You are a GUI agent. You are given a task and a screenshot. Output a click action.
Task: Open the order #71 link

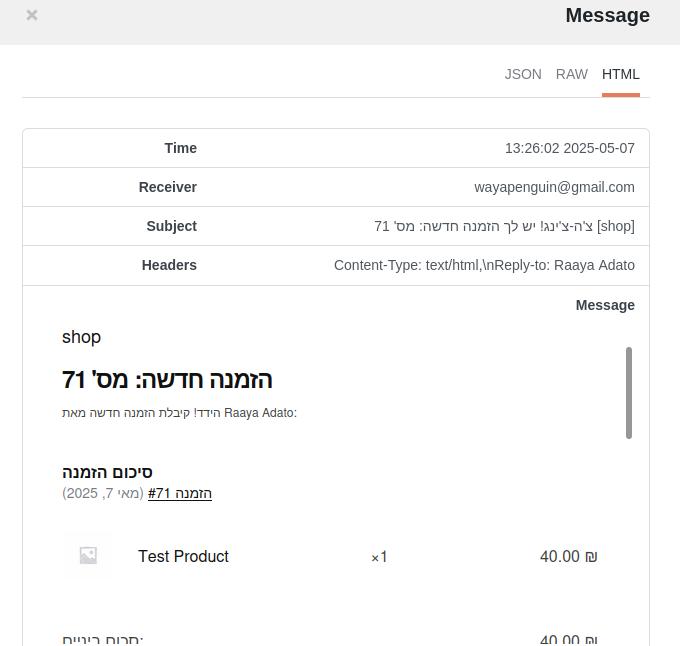[180, 493]
